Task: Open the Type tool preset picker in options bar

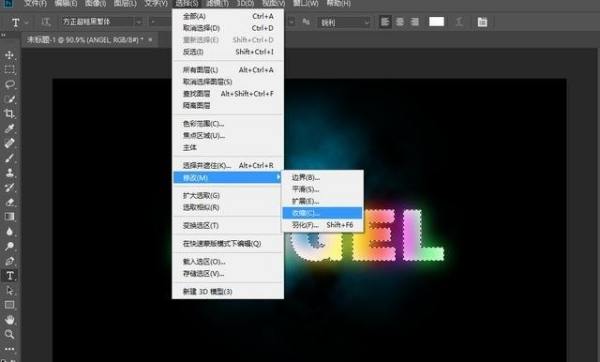Action: pos(19,22)
